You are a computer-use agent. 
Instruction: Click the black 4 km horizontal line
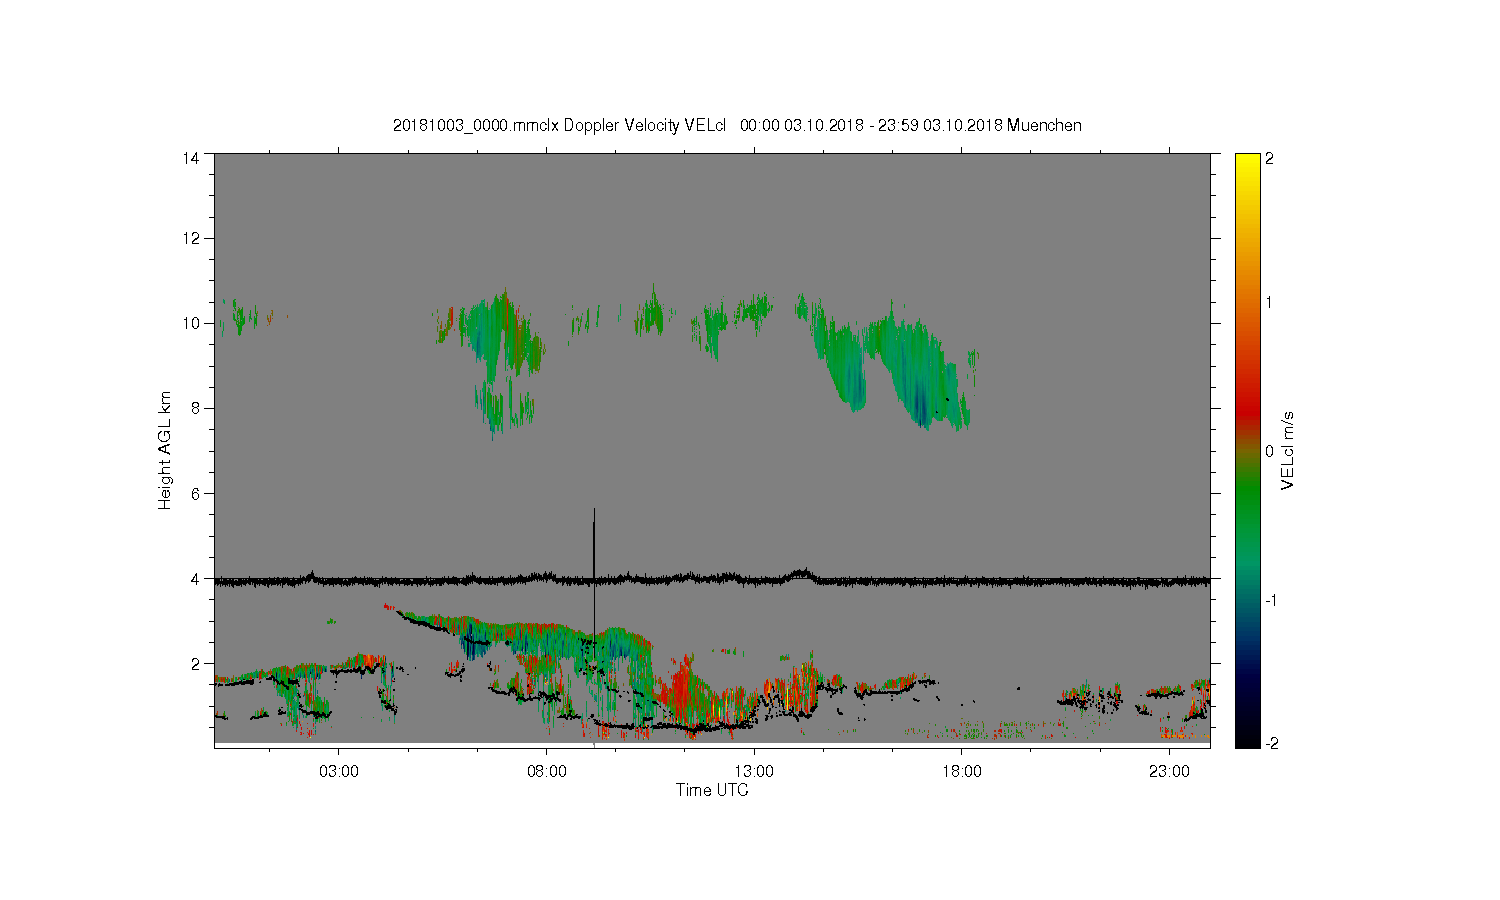pyautogui.click(x=712, y=579)
